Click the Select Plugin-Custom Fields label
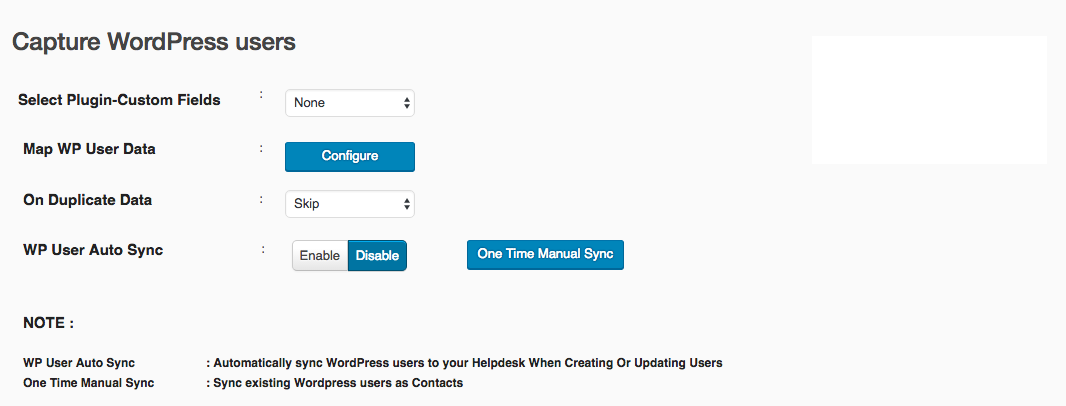The width and height of the screenshot is (1066, 406). click(x=119, y=100)
